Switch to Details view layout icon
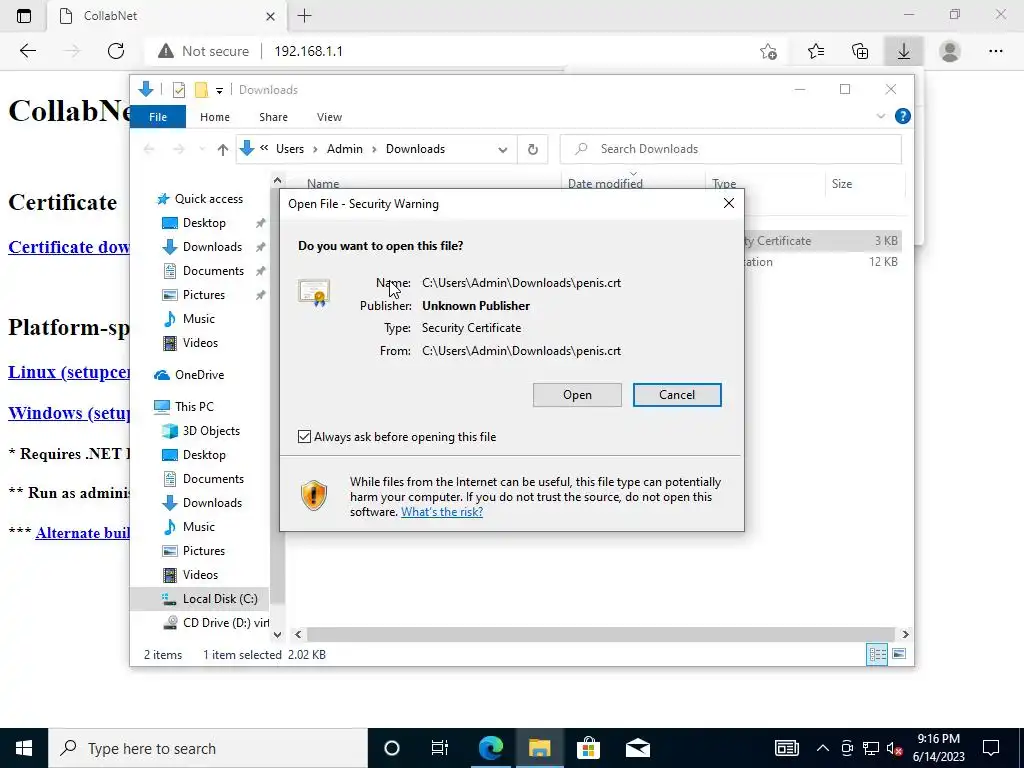This screenshot has height=768, width=1024. (x=877, y=654)
